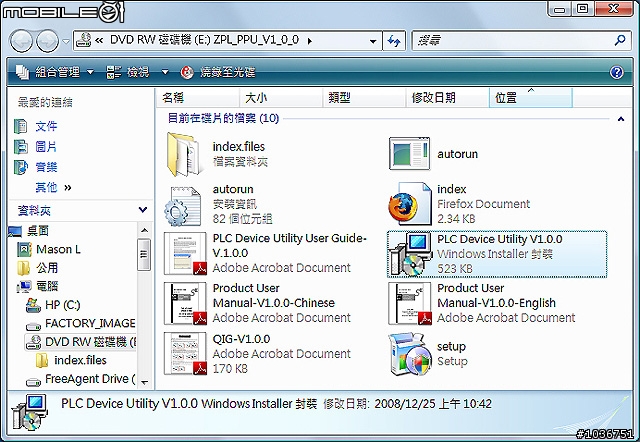The height and width of the screenshot is (442, 640).
Task: Select FACTORY_IMAGE drive in tree
Action: click(x=90, y=323)
